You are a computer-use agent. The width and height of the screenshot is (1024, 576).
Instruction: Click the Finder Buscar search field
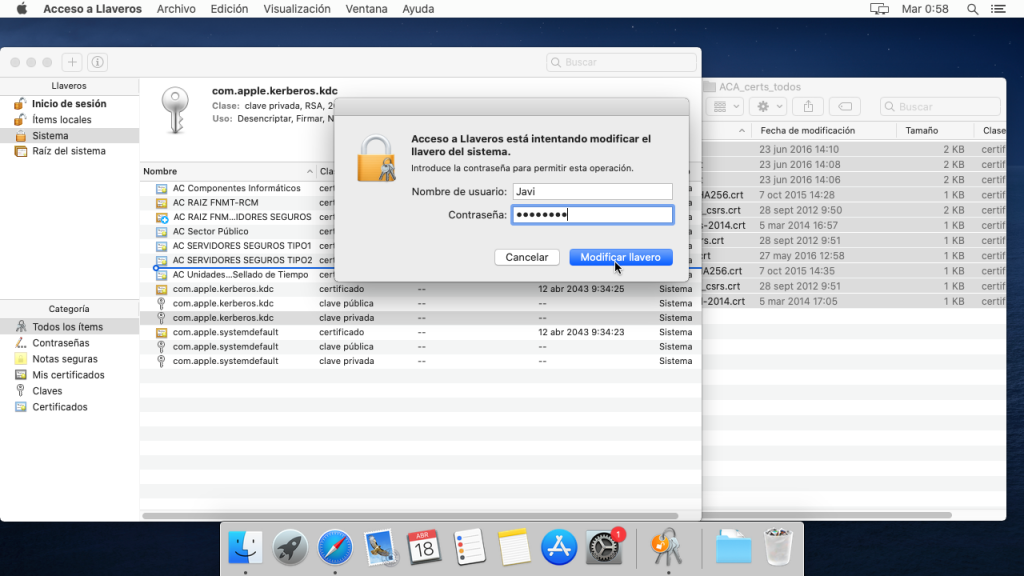(x=940, y=106)
